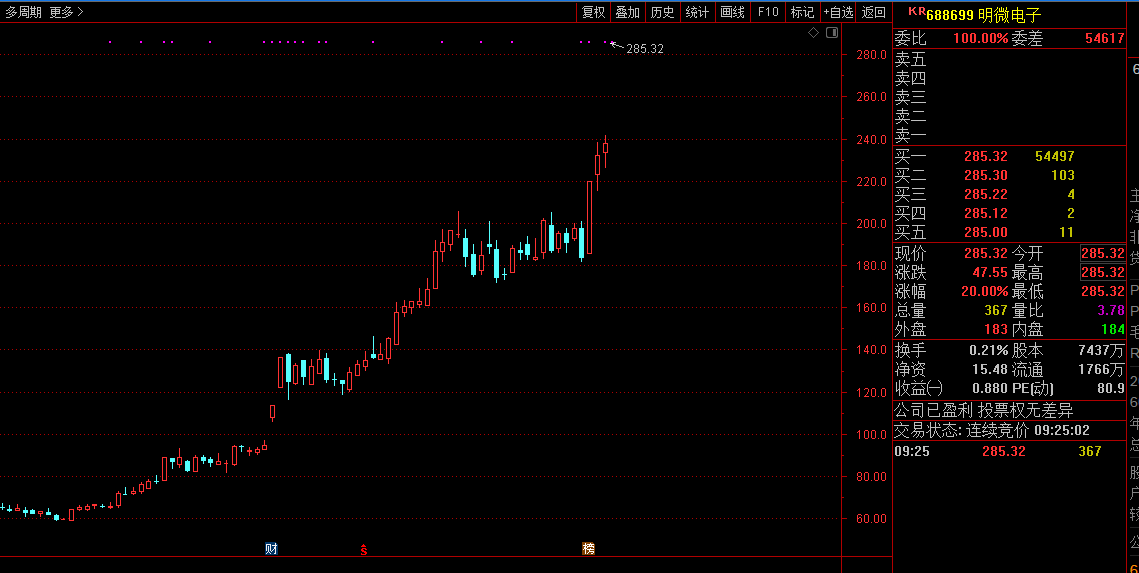Click the 财 financial event marker
The height and width of the screenshot is (573, 1139).
tap(271, 548)
